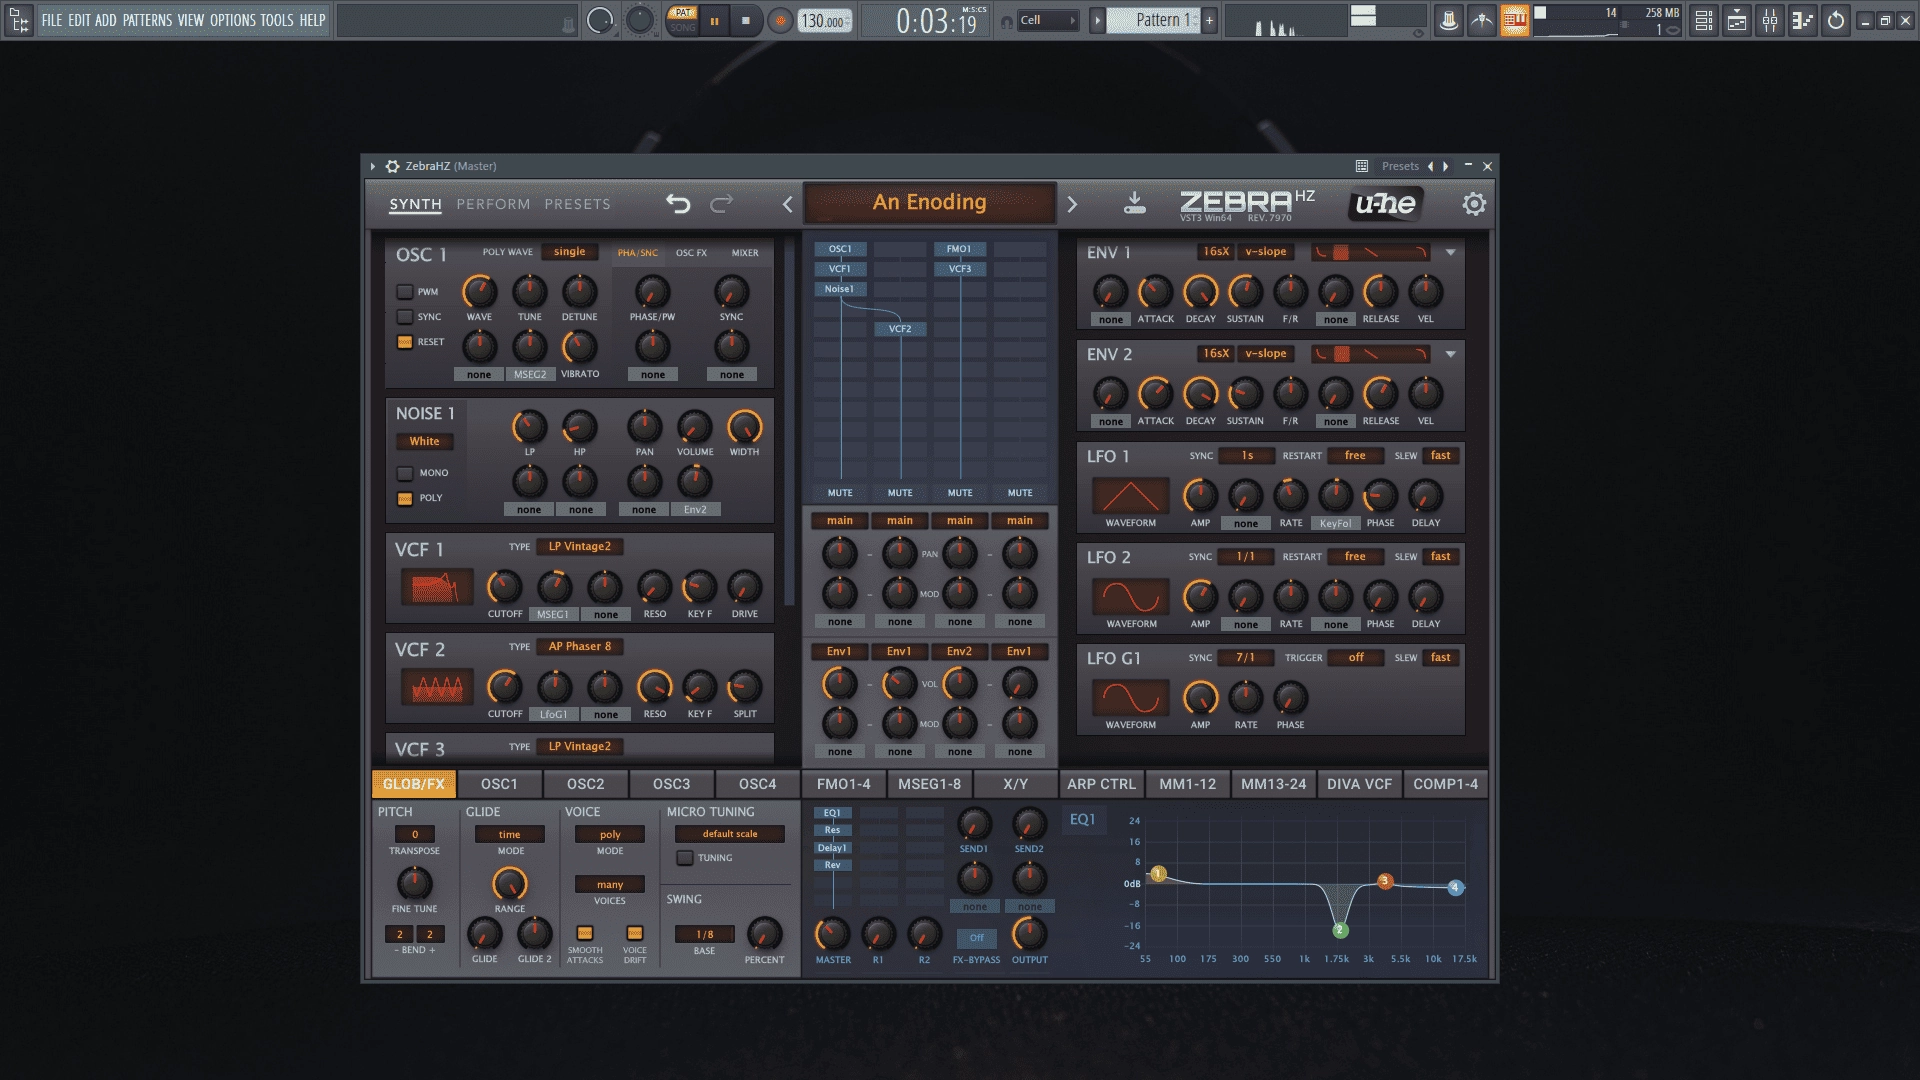This screenshot has width=1920, height=1080.
Task: Open LFO 1 sync '1s' dropdown
Action: pos(1247,455)
